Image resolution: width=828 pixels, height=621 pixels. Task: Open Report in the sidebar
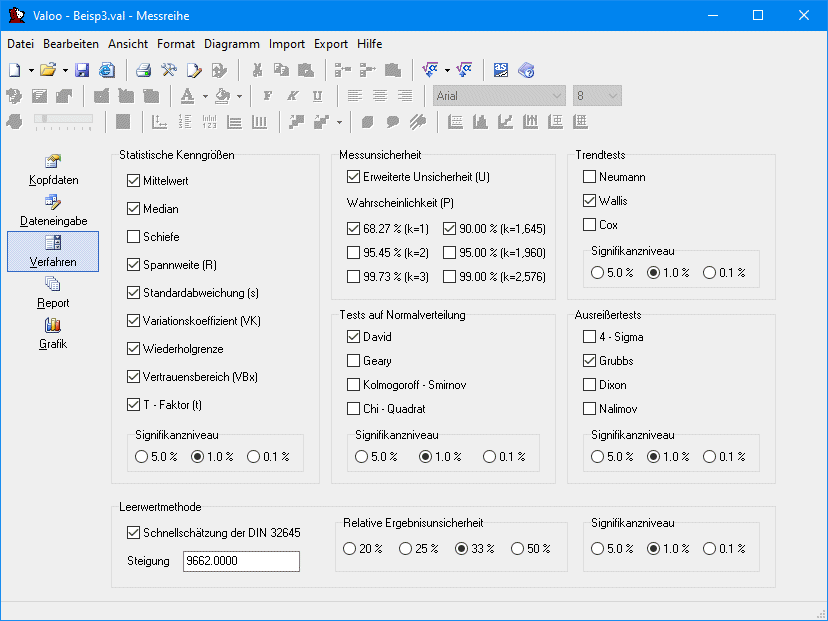(53, 292)
